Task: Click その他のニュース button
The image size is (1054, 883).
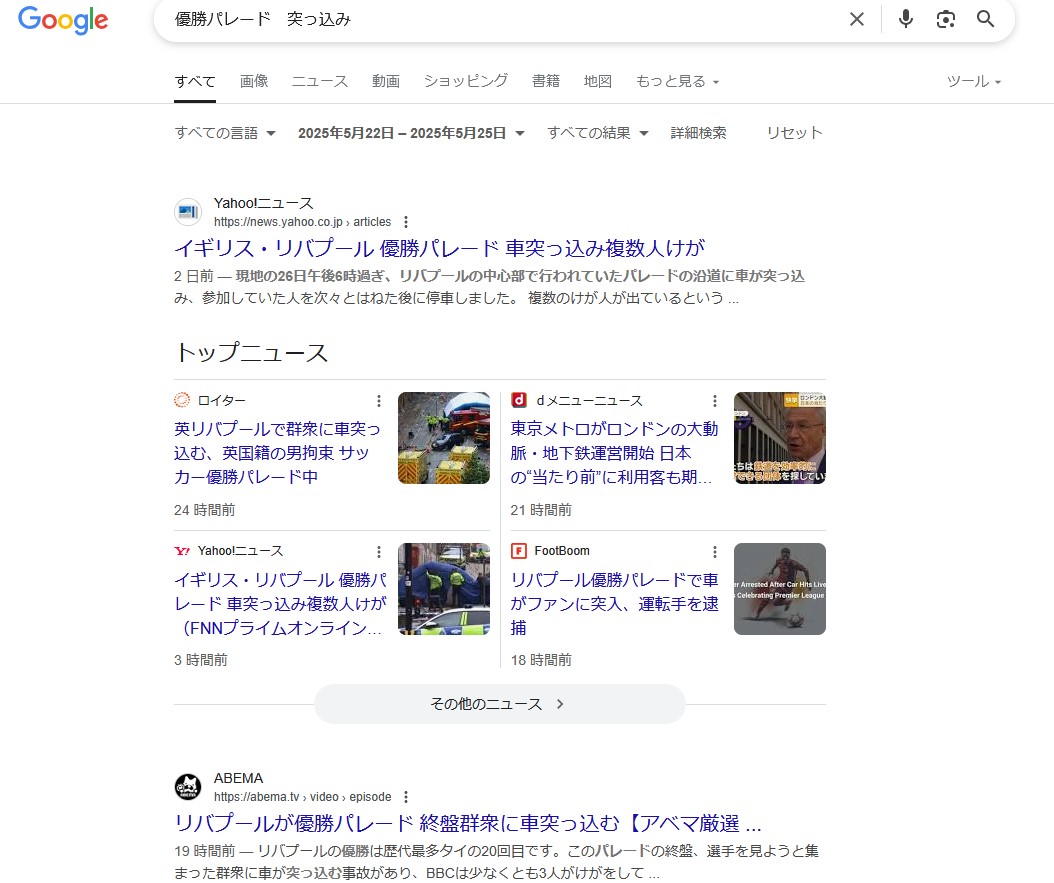Action: tap(499, 704)
